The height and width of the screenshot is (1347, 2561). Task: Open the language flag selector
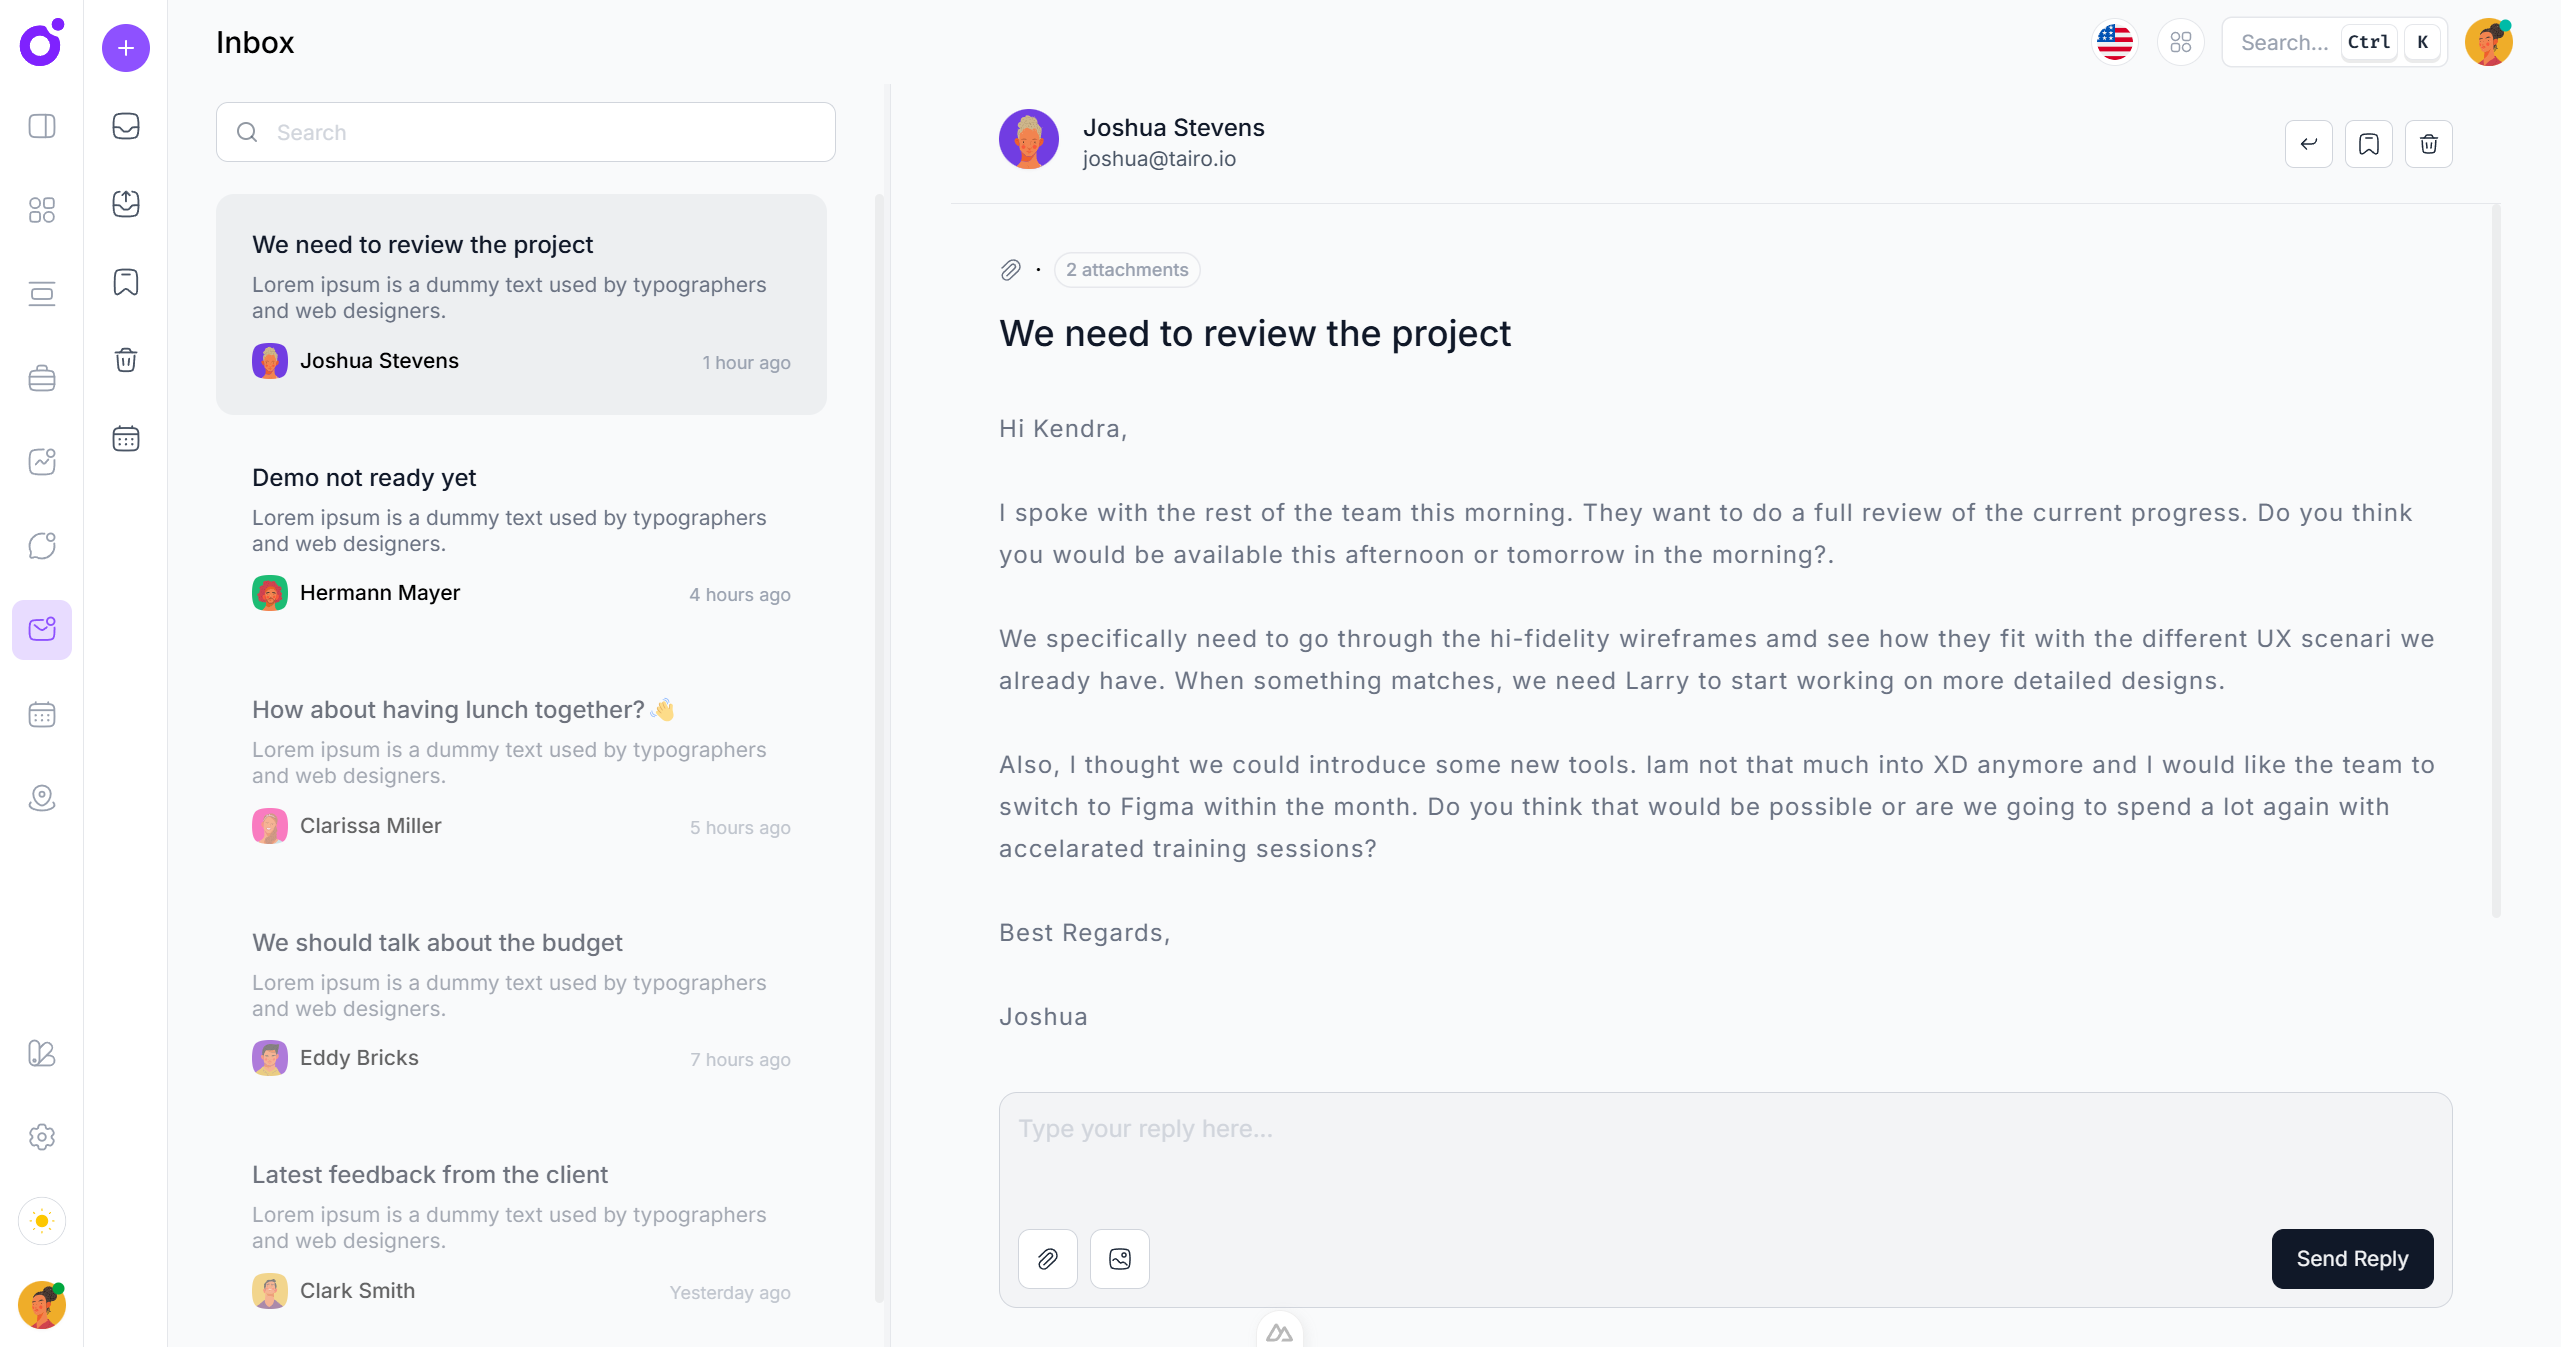coord(2114,42)
